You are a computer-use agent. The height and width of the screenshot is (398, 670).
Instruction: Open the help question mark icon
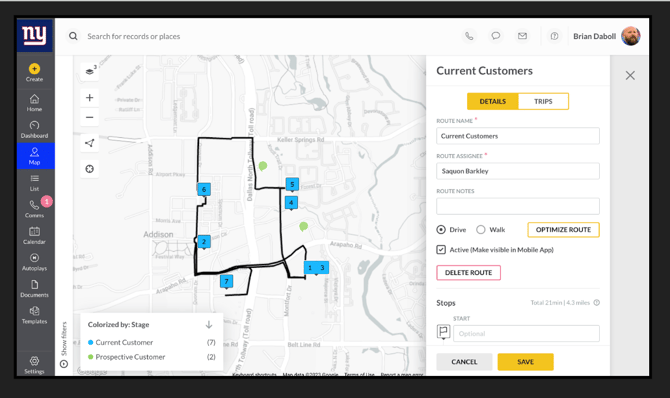[x=554, y=36]
